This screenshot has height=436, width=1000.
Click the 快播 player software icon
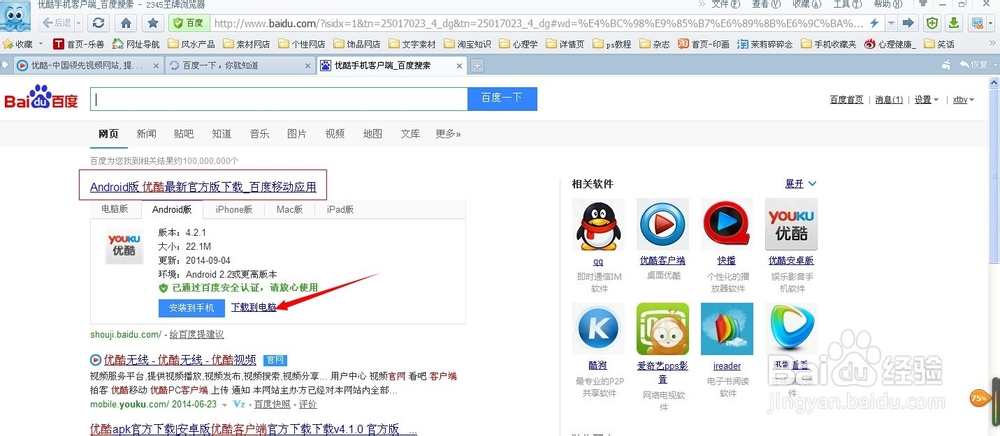(726, 224)
